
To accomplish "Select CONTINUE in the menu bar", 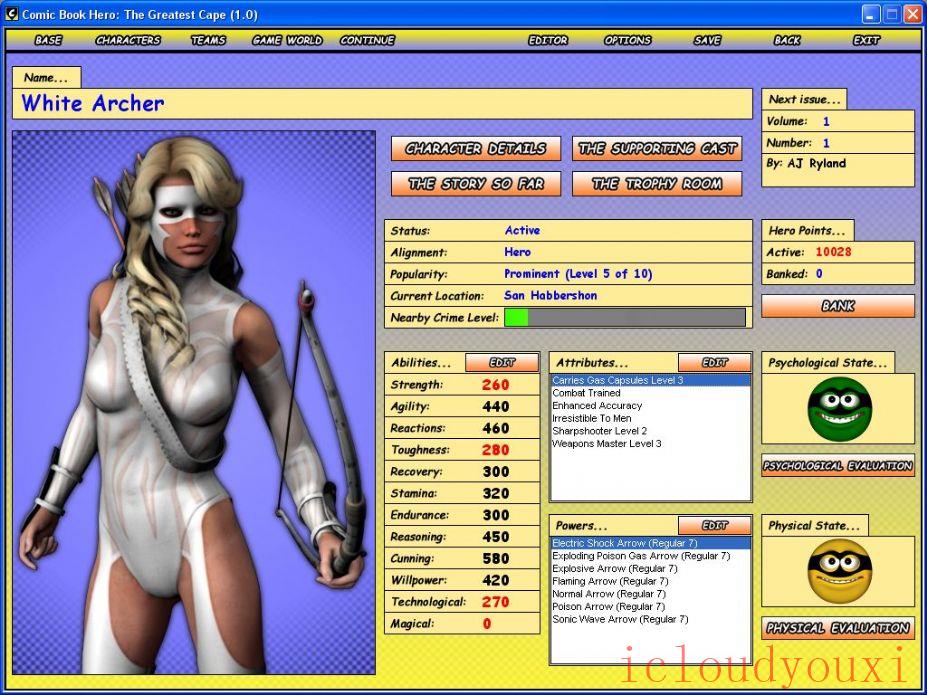I will [x=367, y=40].
